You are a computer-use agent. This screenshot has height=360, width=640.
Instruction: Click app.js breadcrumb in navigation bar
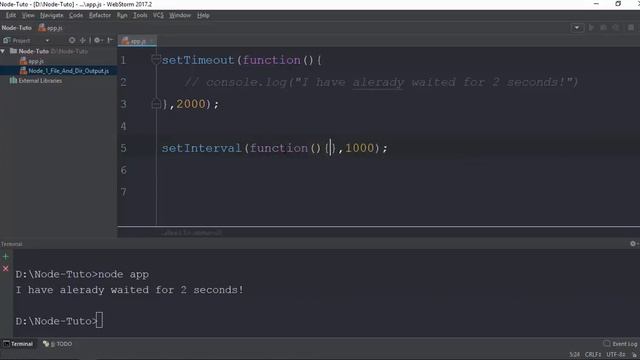[x=51, y=28]
